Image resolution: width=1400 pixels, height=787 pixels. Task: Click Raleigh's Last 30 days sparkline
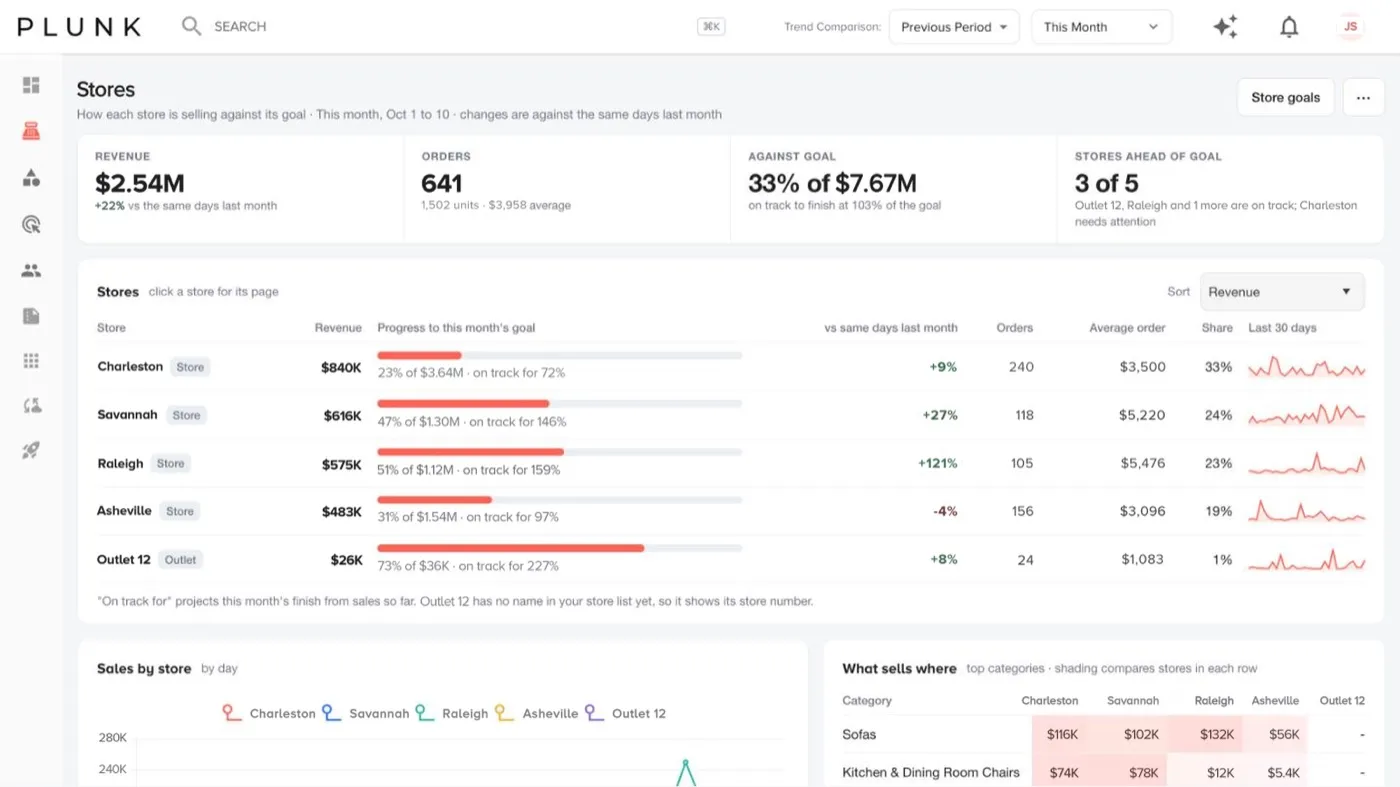click(1306, 464)
